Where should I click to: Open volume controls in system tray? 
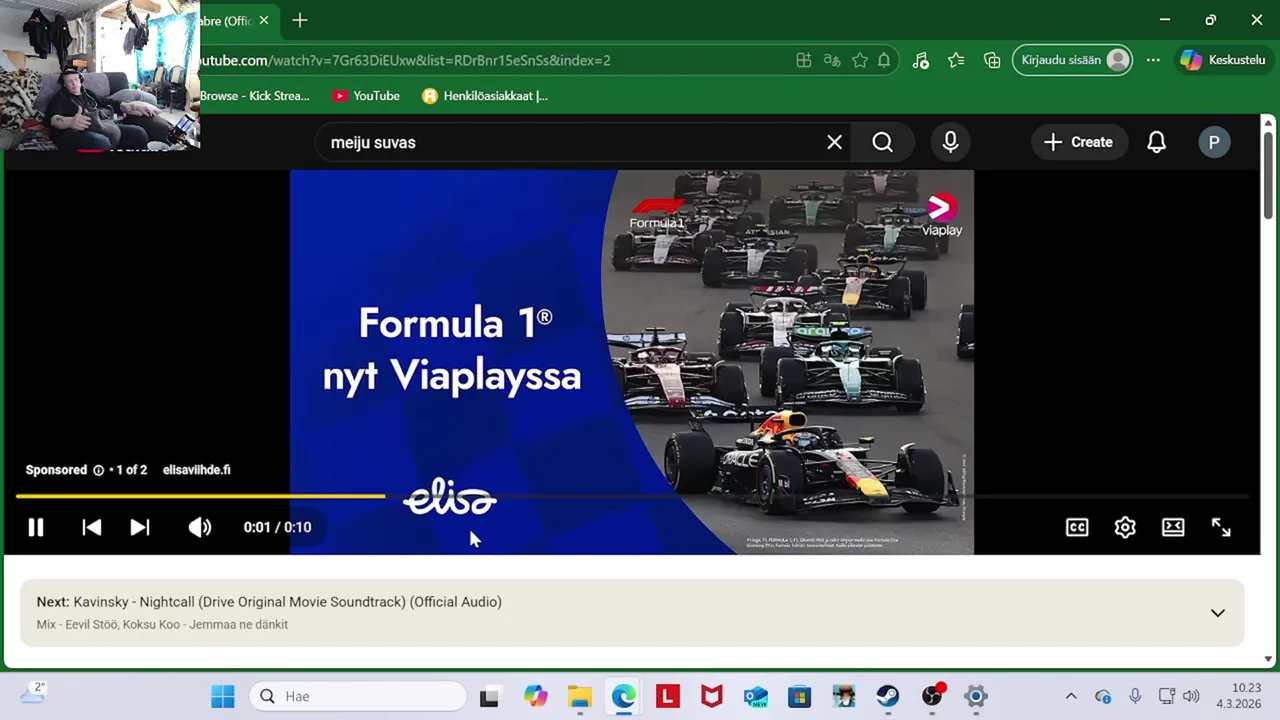pyautogui.click(x=1190, y=696)
